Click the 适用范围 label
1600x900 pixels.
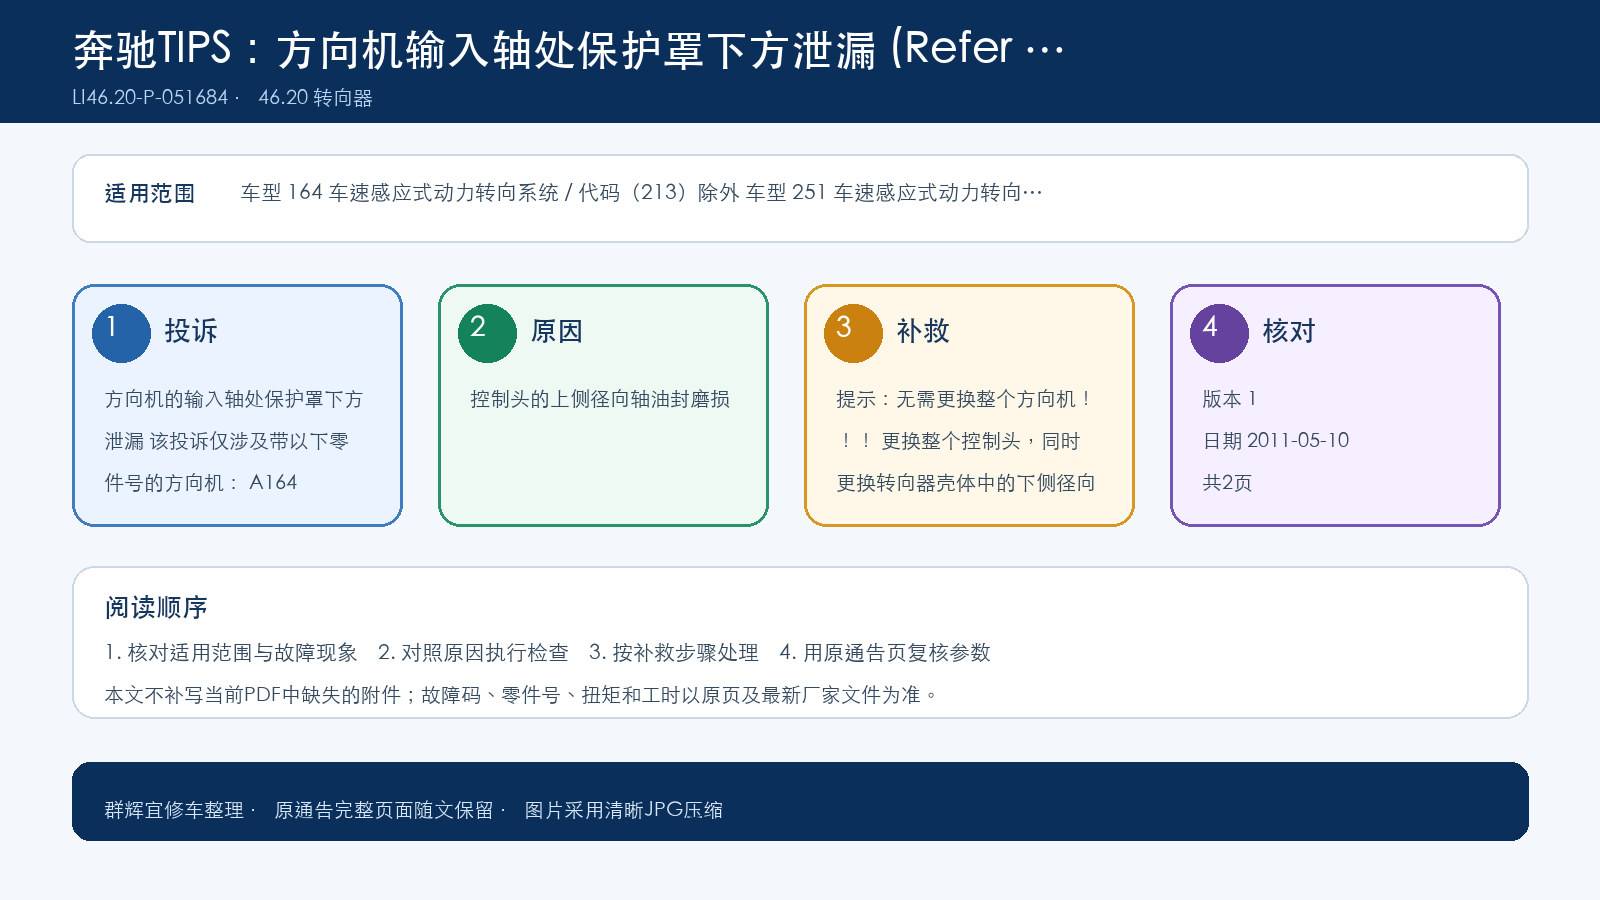[150, 194]
